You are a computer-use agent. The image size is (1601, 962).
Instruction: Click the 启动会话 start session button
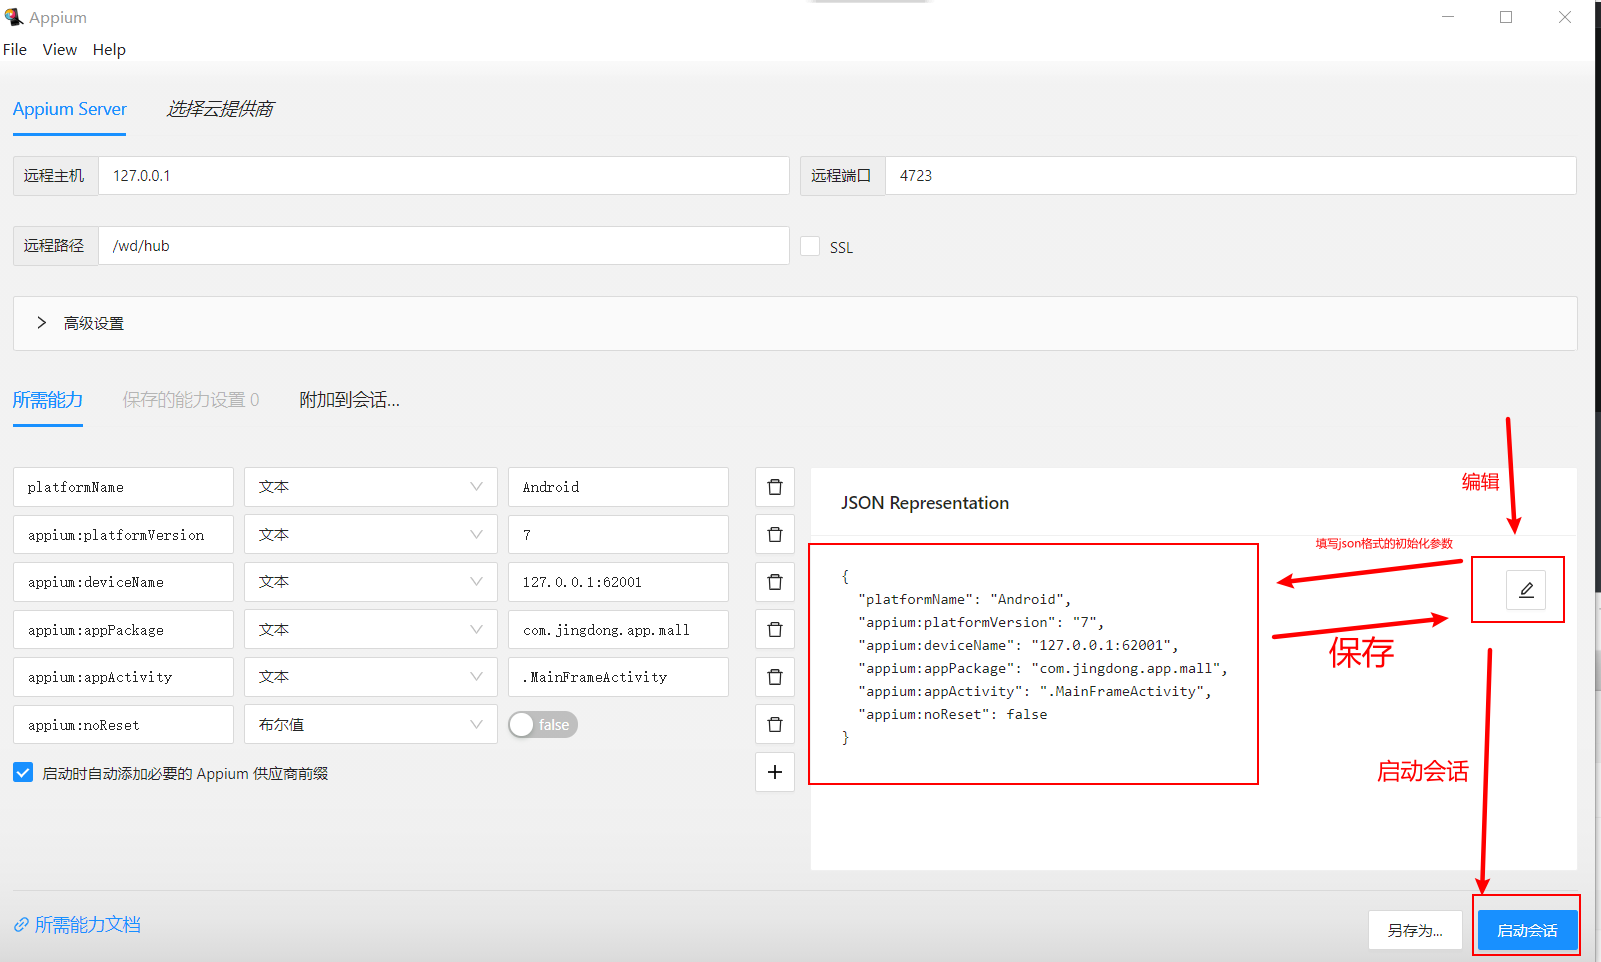pos(1527,930)
